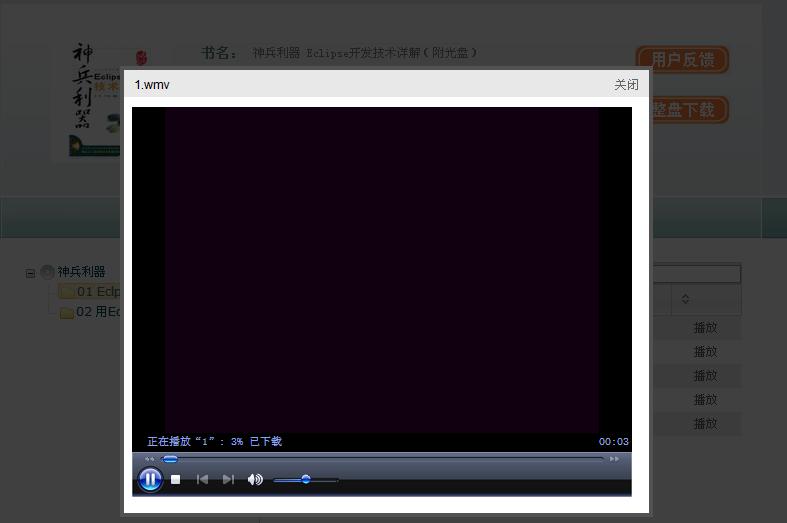Viewport: 787px width, 523px height.
Task: Pause the video playback
Action: [150, 480]
